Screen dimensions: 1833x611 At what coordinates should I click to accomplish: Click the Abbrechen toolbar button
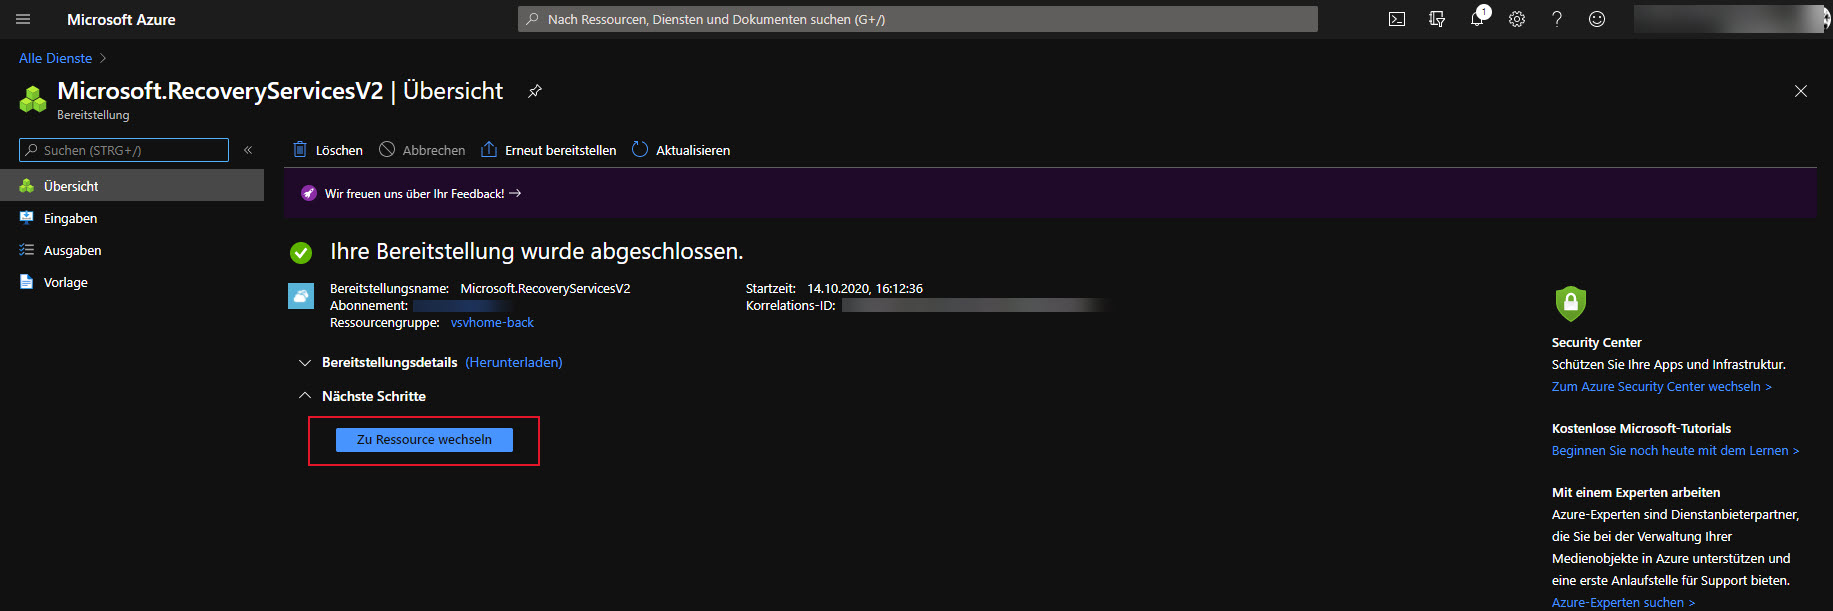point(422,150)
